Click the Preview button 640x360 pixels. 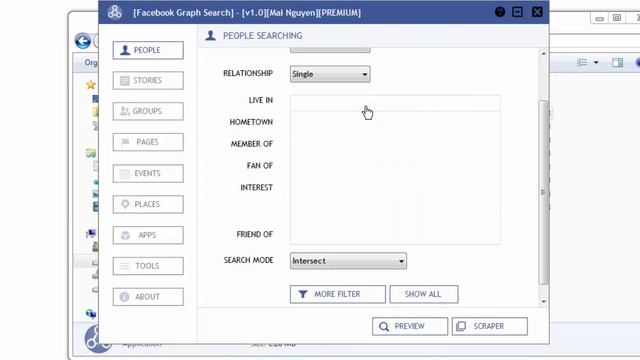tap(410, 327)
